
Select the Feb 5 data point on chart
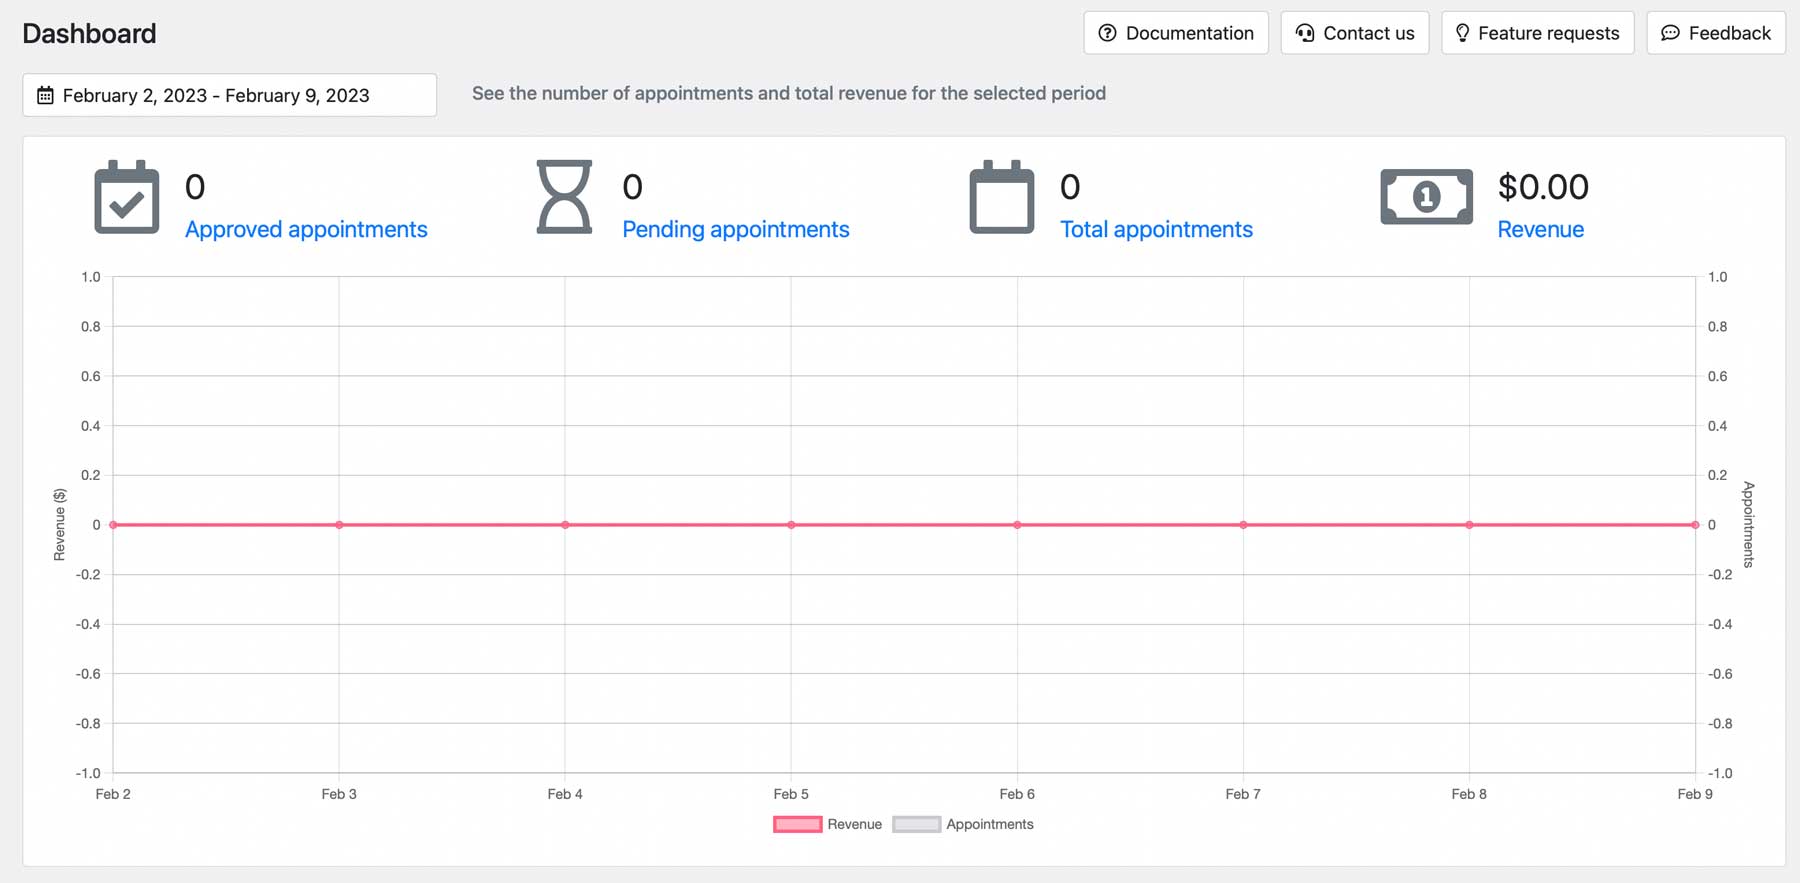click(791, 525)
